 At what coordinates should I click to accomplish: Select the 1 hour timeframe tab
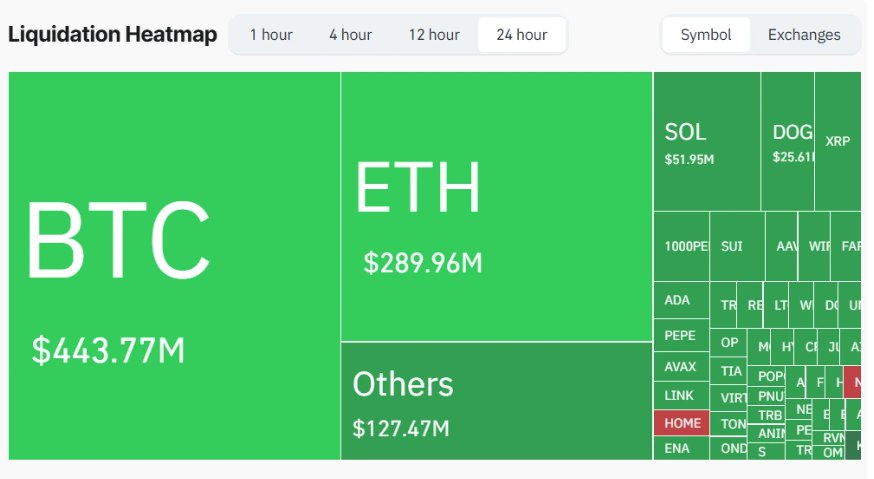(x=271, y=35)
